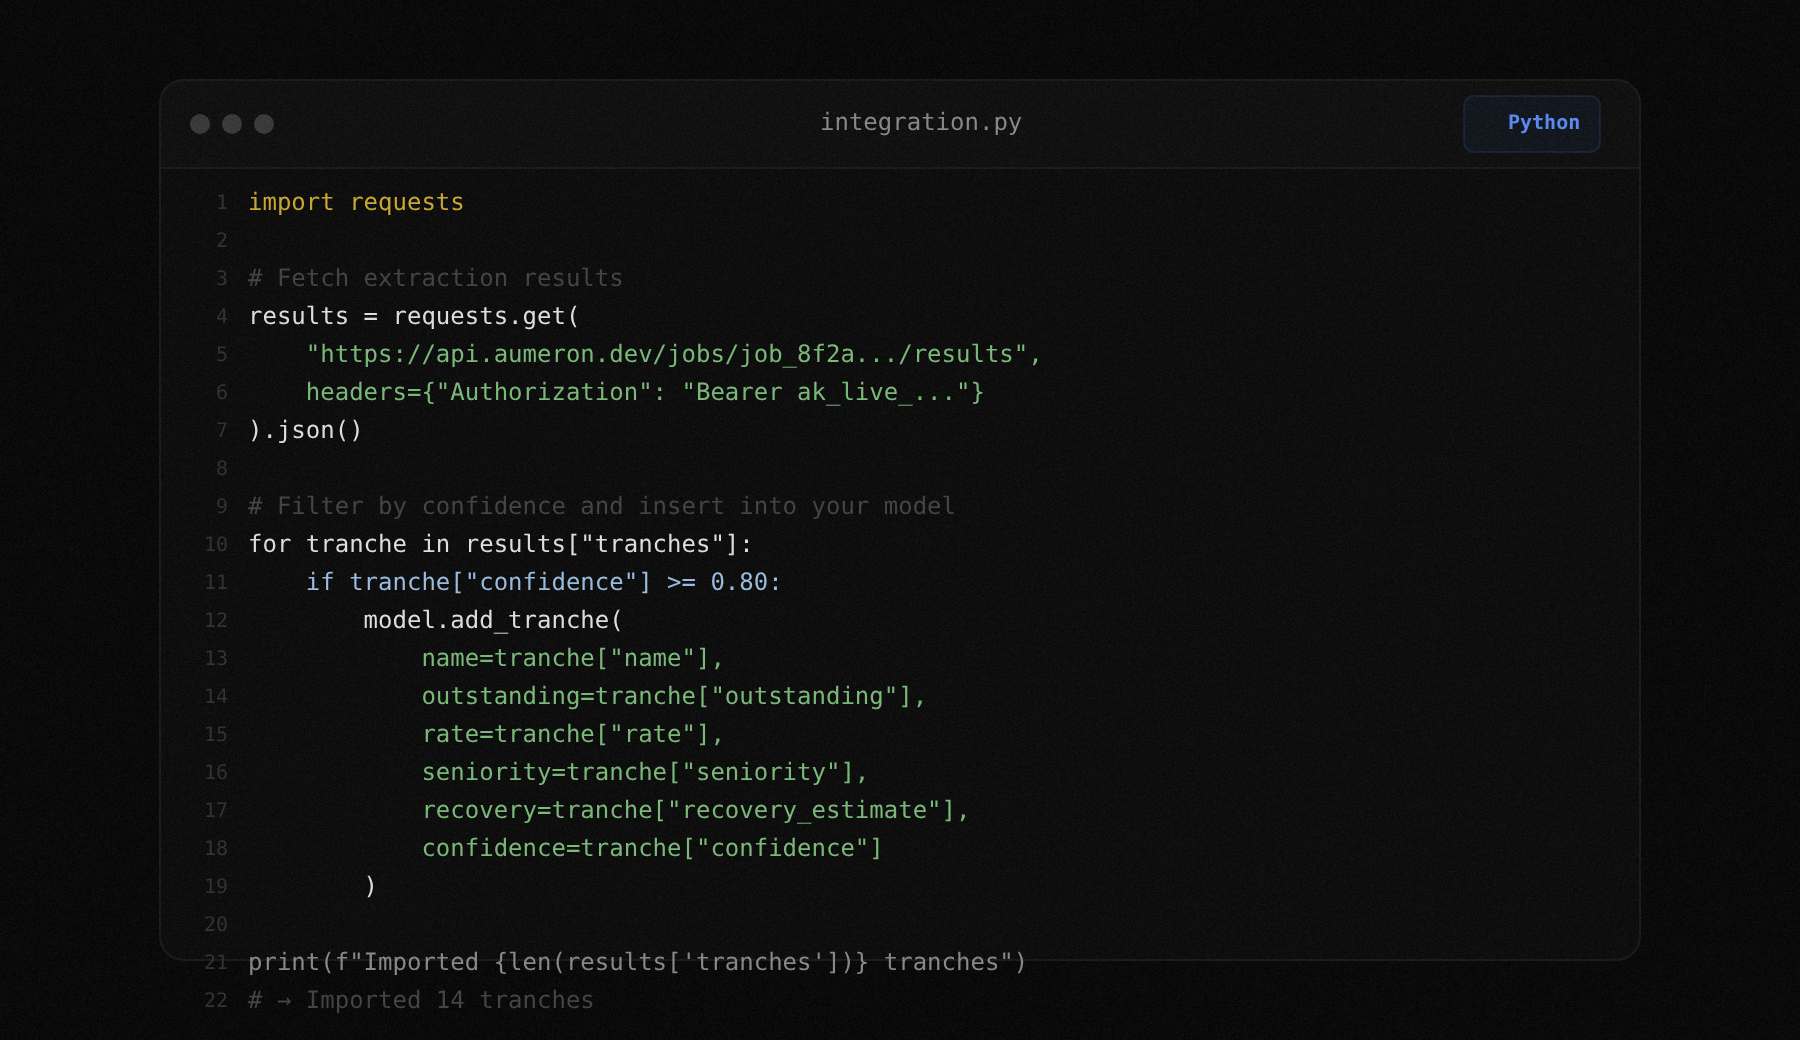This screenshot has width=1800, height=1040.
Task: Click the third gray window dot
Action: [264, 123]
